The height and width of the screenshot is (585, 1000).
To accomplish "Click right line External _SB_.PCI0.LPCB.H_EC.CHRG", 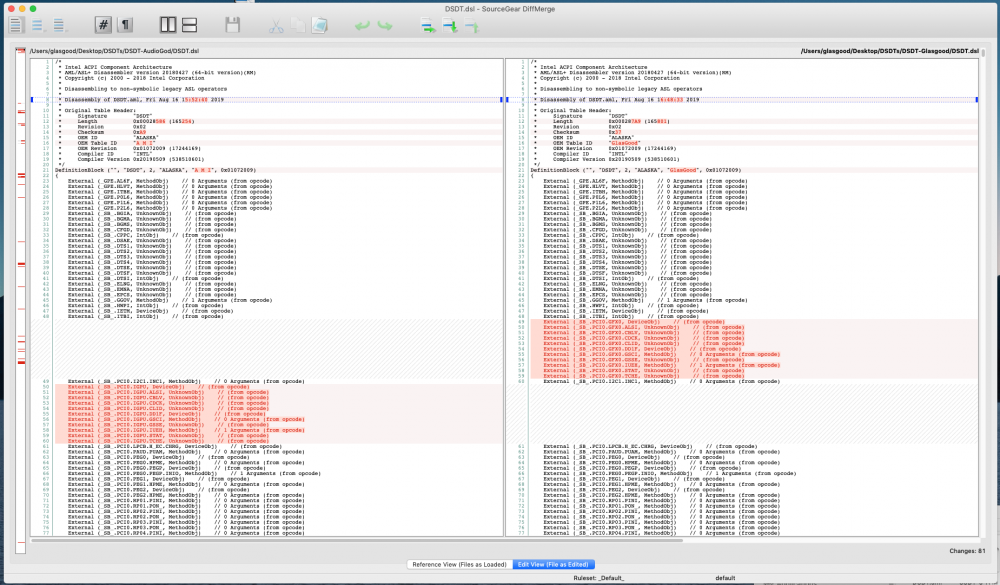I will click(651, 447).
